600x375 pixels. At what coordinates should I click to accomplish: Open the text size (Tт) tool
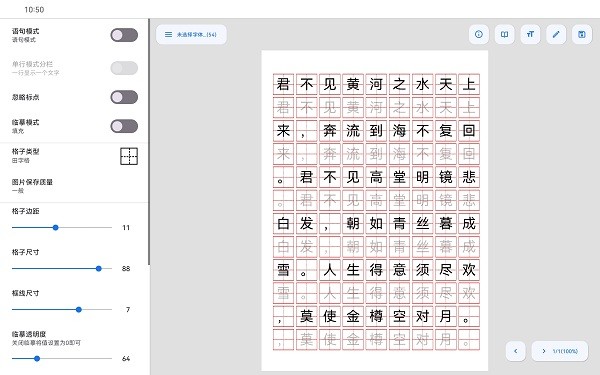point(530,34)
